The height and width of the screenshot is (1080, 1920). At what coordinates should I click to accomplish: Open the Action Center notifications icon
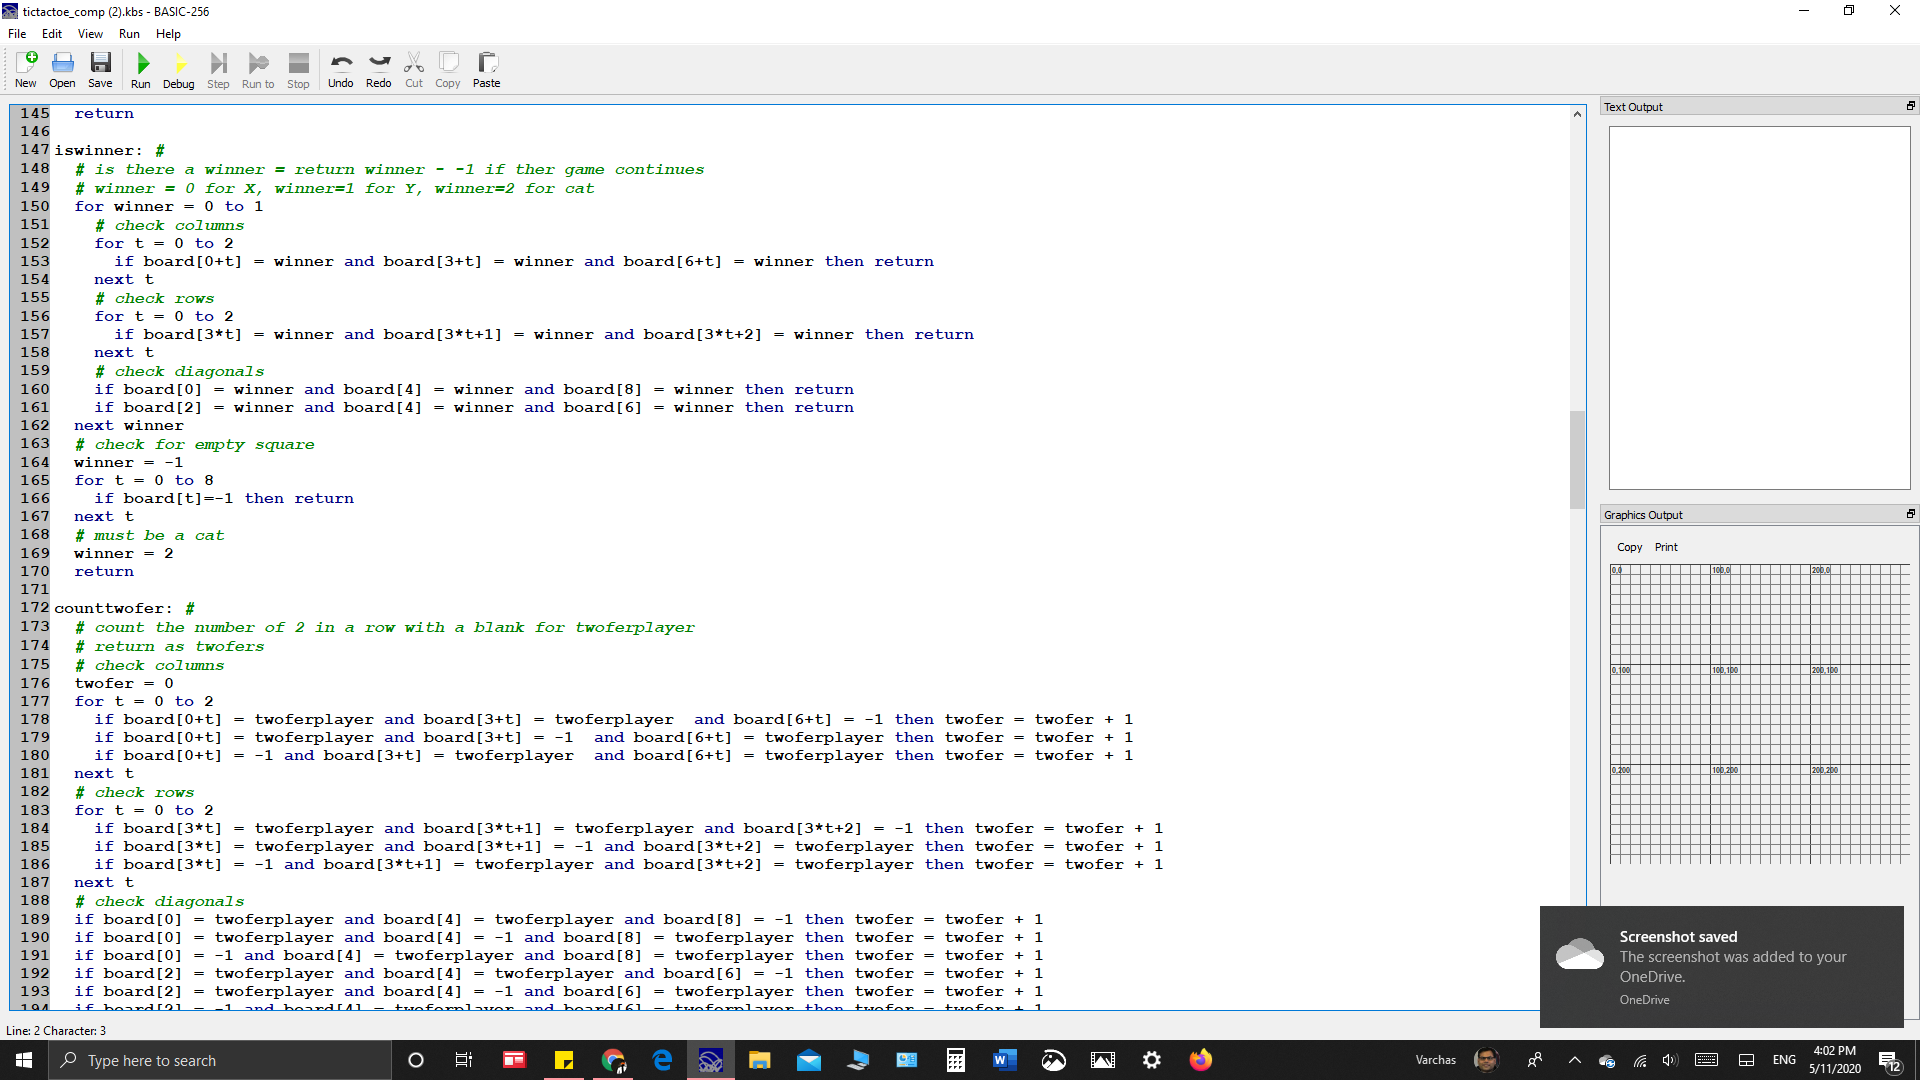(1889, 1060)
